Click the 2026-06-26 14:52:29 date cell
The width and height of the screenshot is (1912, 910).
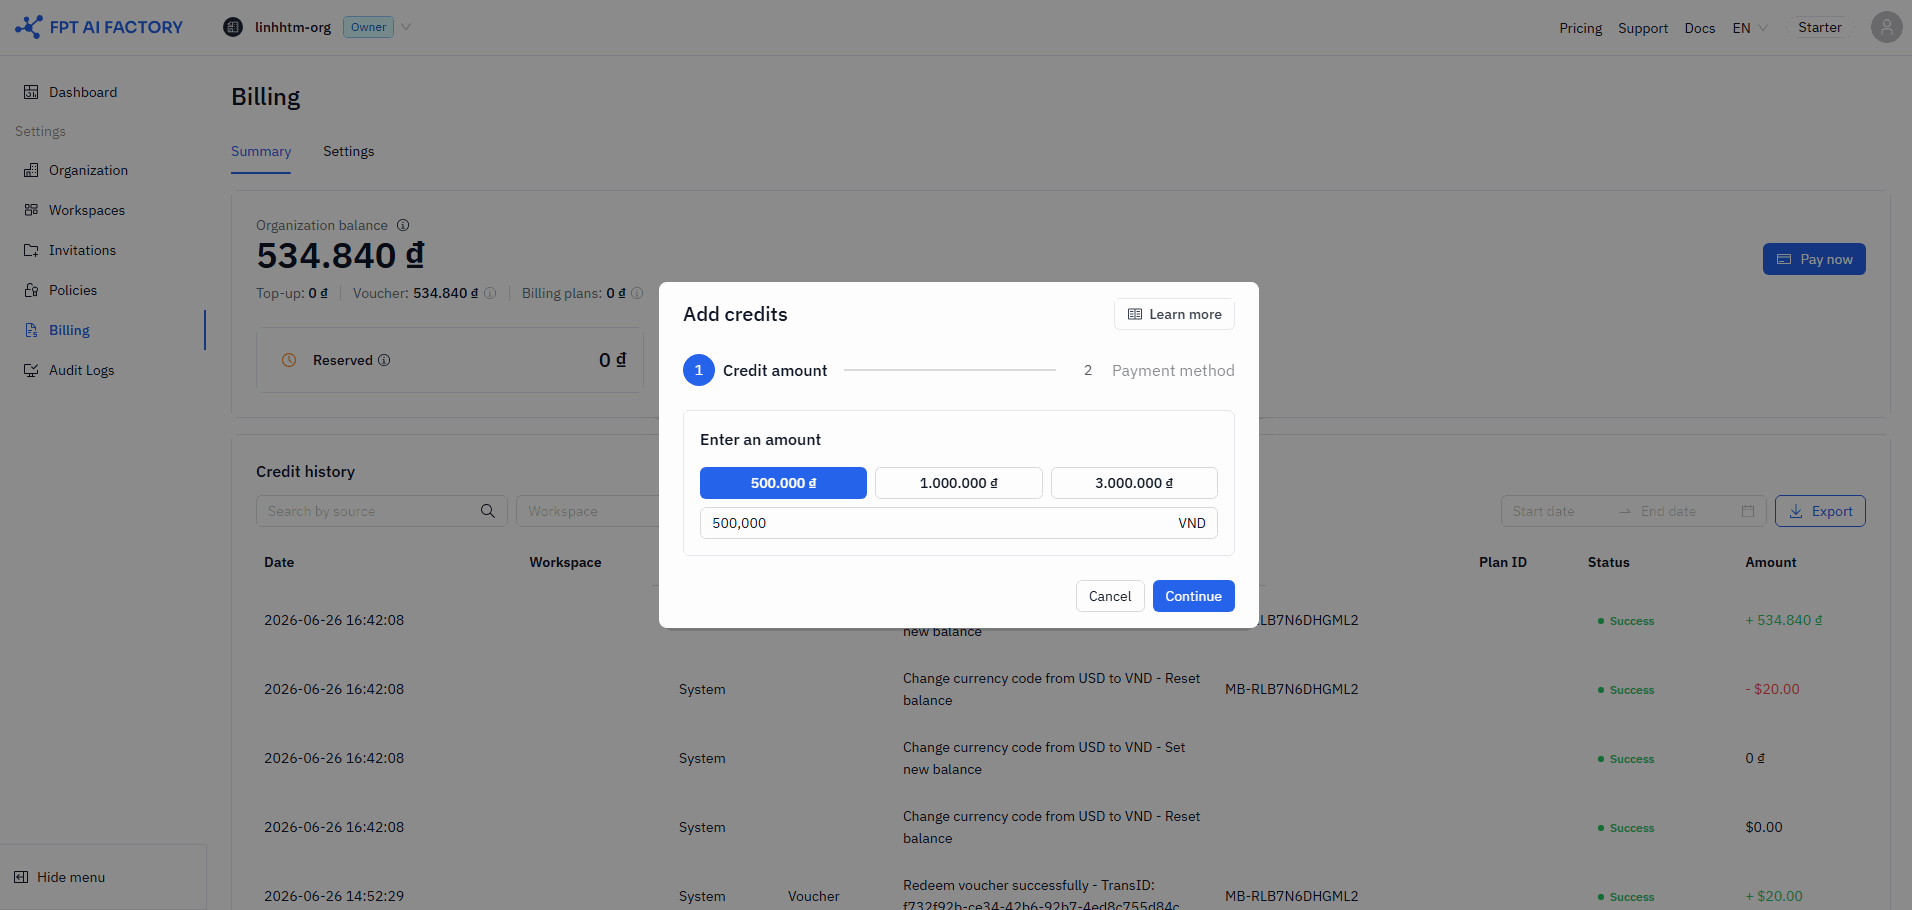pyautogui.click(x=334, y=896)
